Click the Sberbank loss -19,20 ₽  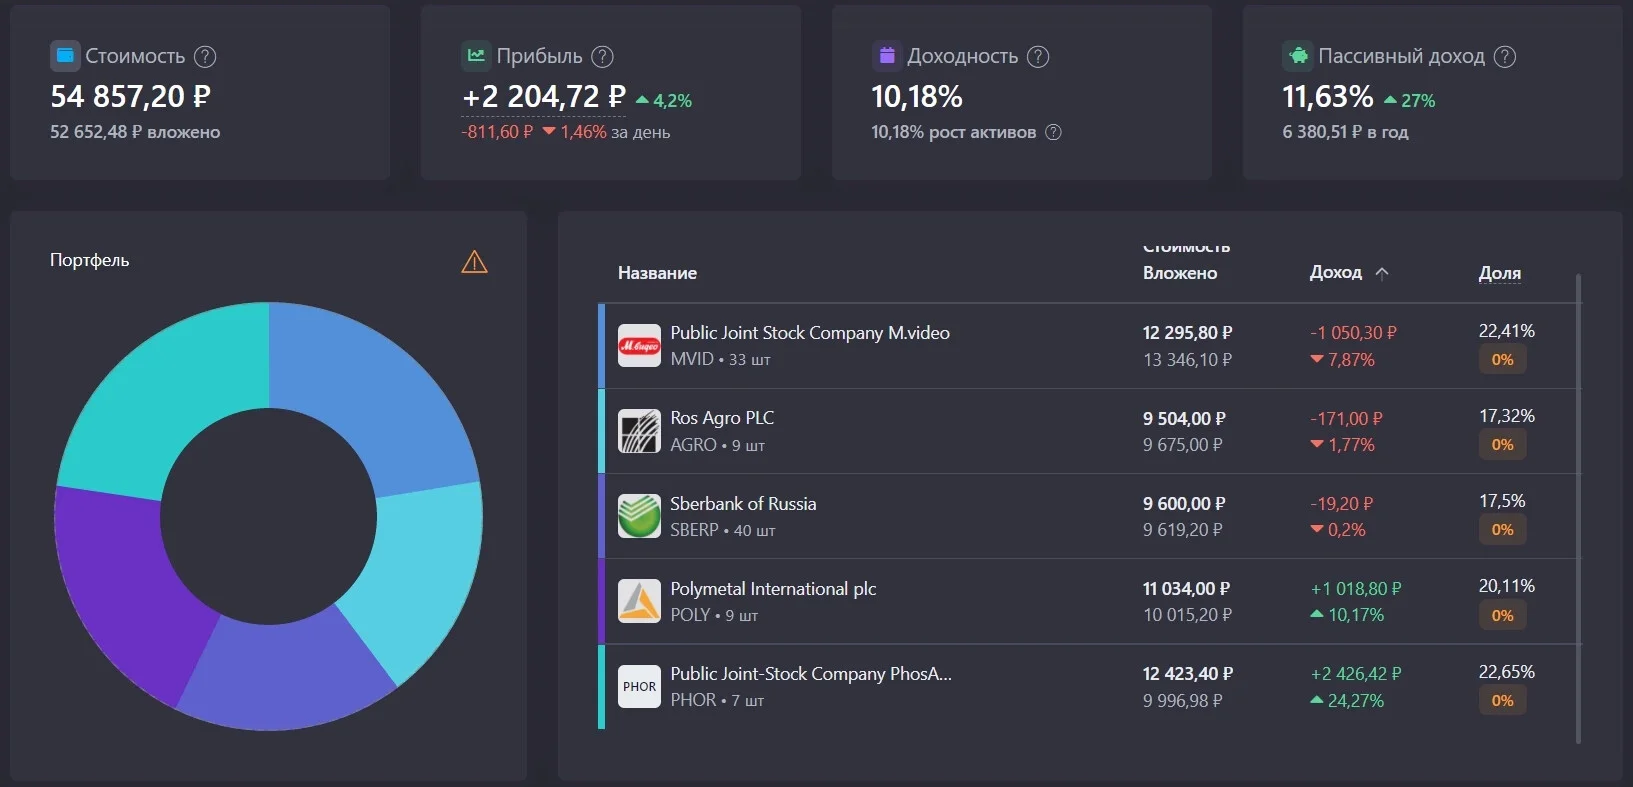point(1342,504)
